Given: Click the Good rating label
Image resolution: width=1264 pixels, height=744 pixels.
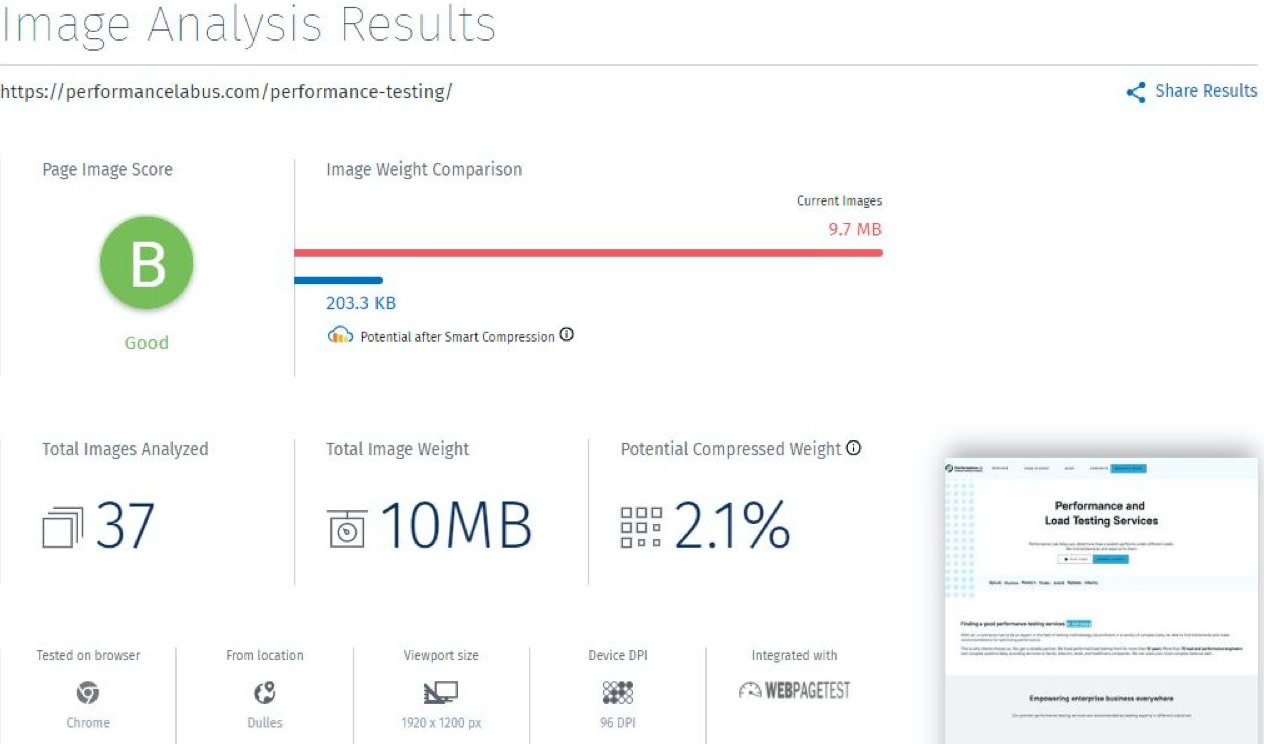Looking at the screenshot, I should (146, 343).
